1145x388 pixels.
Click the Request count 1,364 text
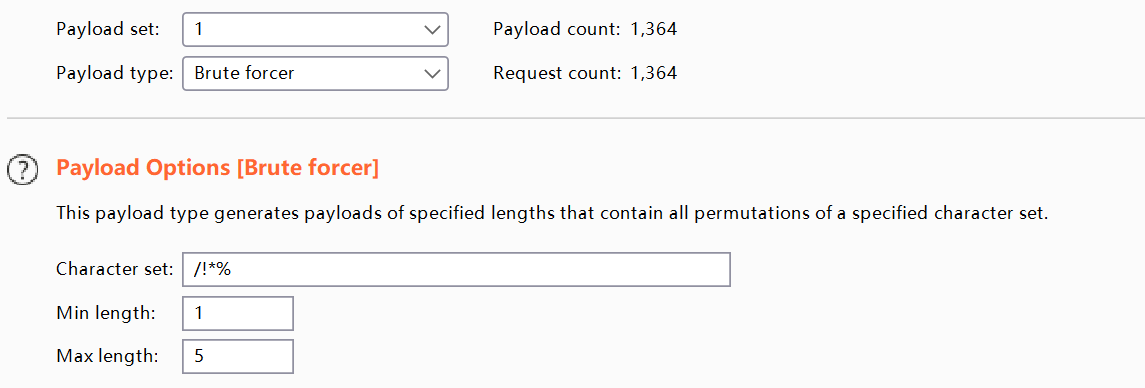click(585, 73)
